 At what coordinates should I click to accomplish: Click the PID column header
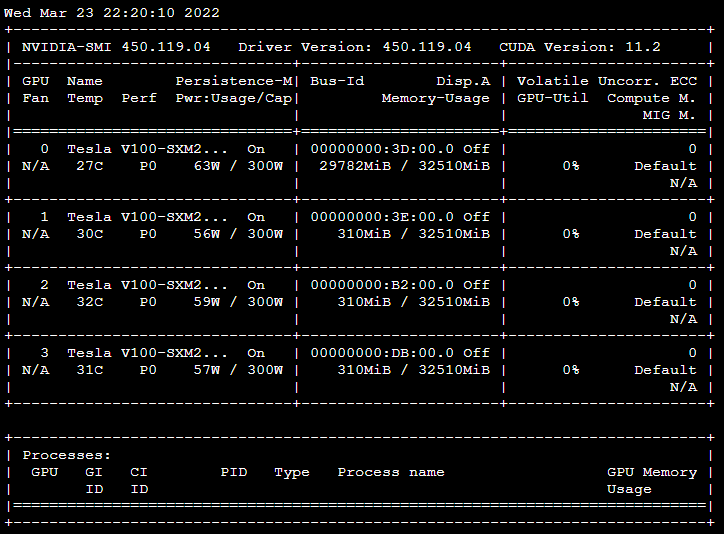234,472
